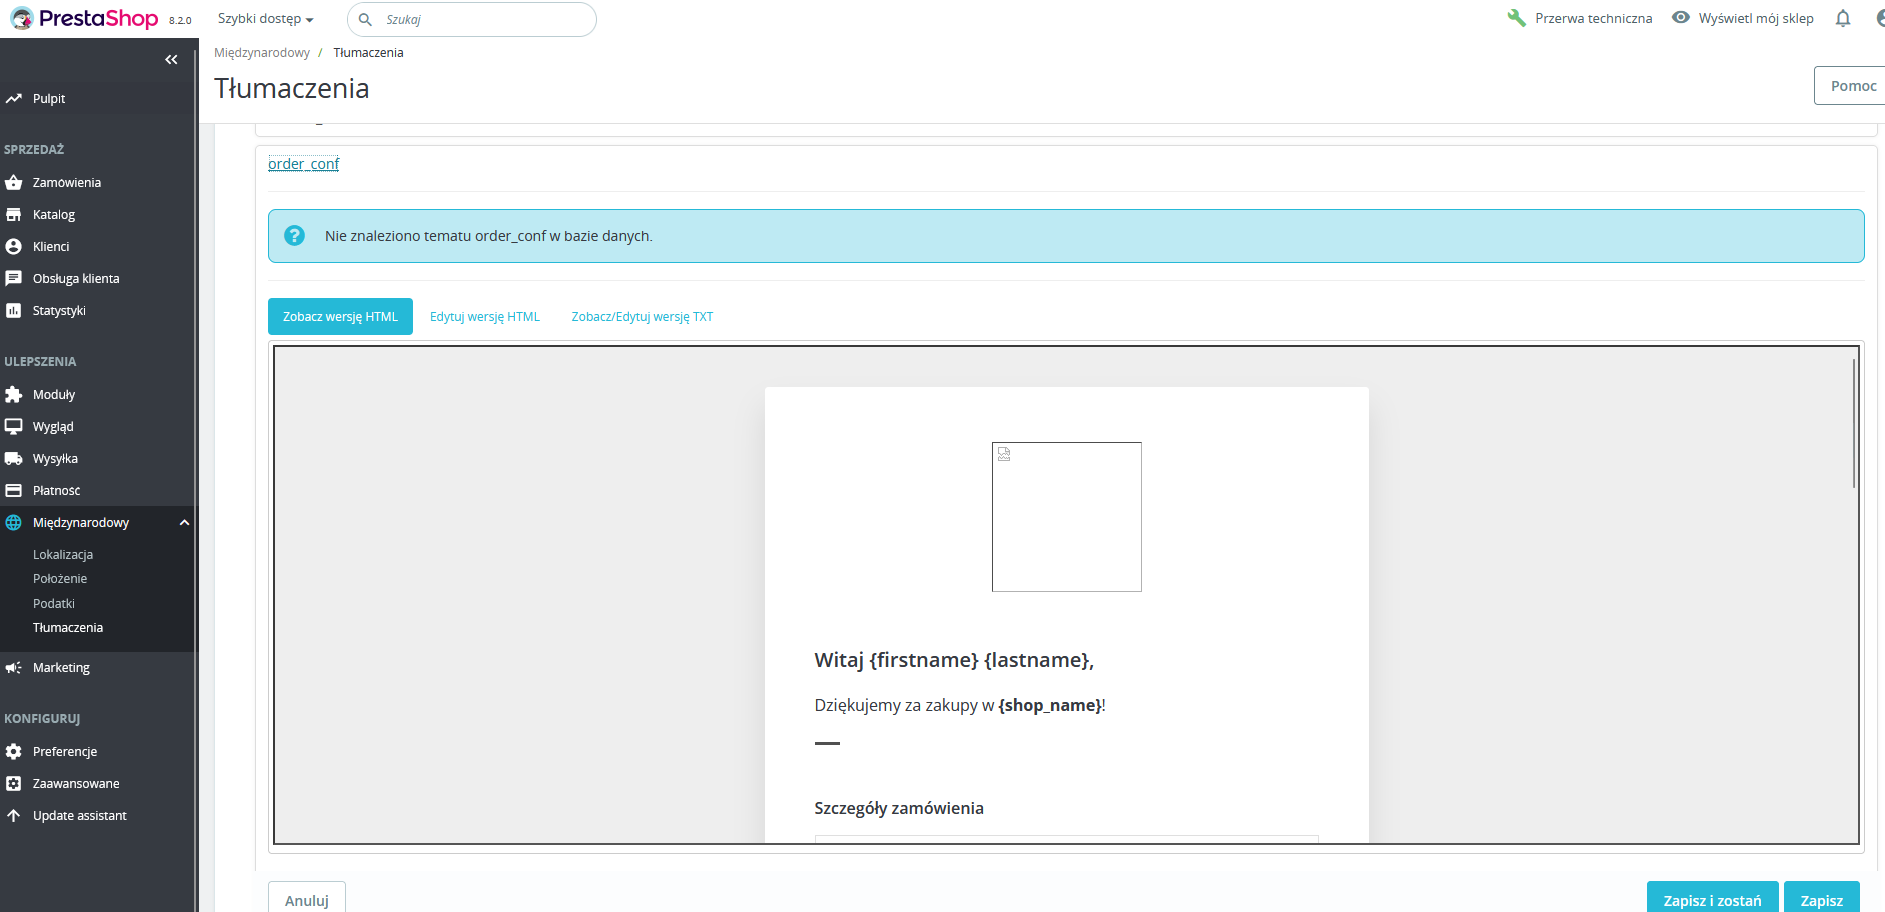Image resolution: width=1885 pixels, height=912 pixels.
Task: Click the Katalog store icon
Action: tap(14, 215)
